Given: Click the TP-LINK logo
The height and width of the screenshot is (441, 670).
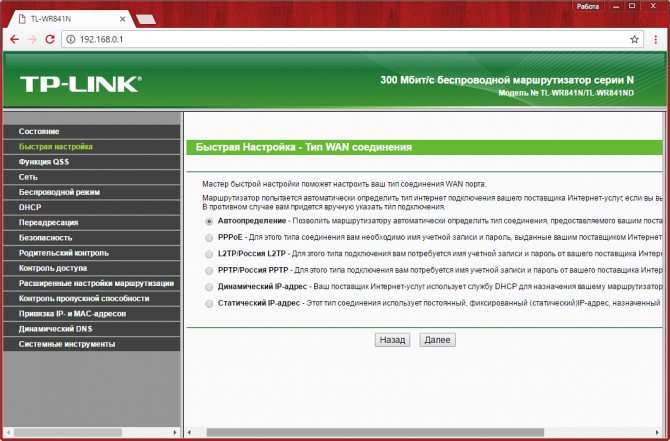Looking at the screenshot, I should 80,84.
